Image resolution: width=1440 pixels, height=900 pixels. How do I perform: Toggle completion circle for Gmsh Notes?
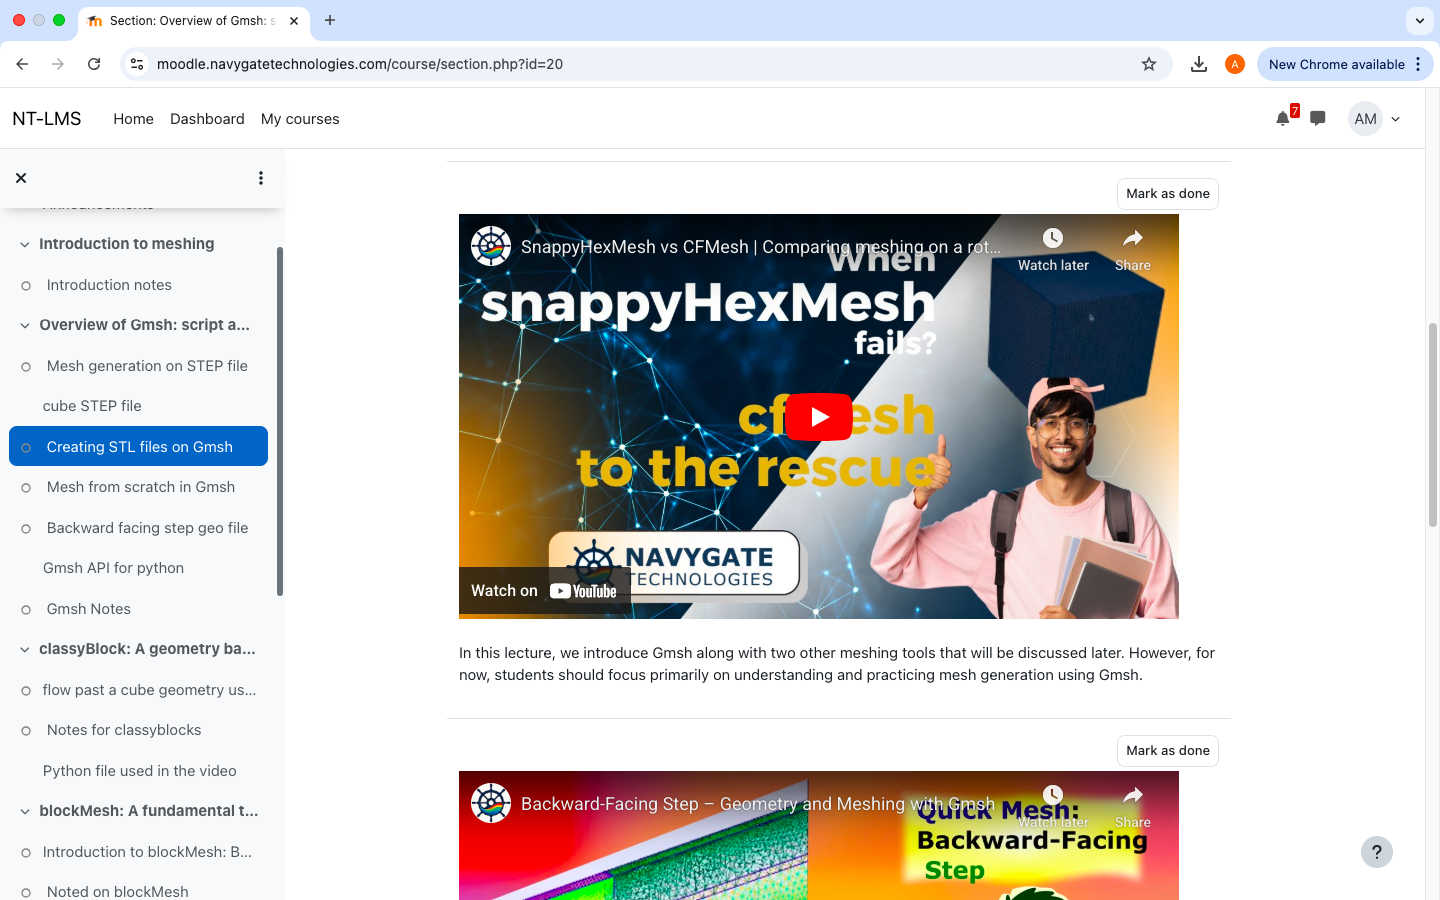tap(26, 610)
